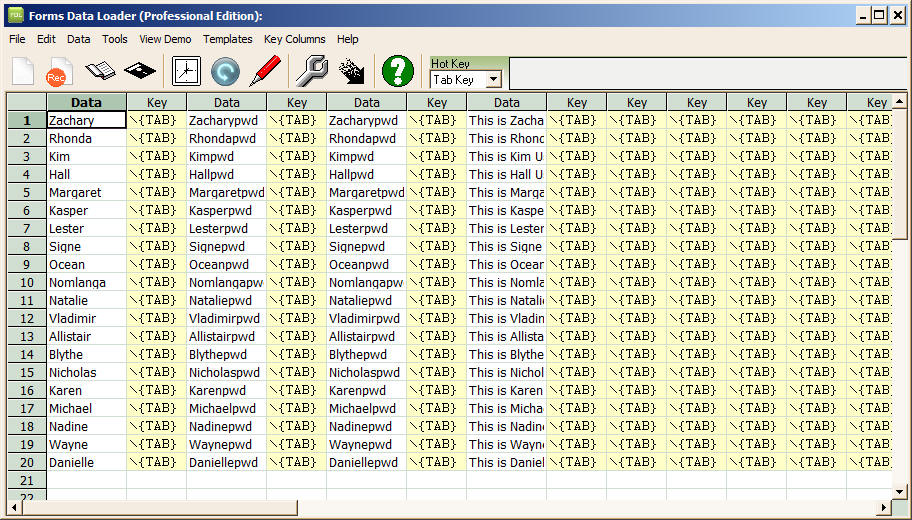Select the cell containing Kasper
Image resolution: width=912 pixels, height=520 pixels.
pyautogui.click(x=86, y=211)
